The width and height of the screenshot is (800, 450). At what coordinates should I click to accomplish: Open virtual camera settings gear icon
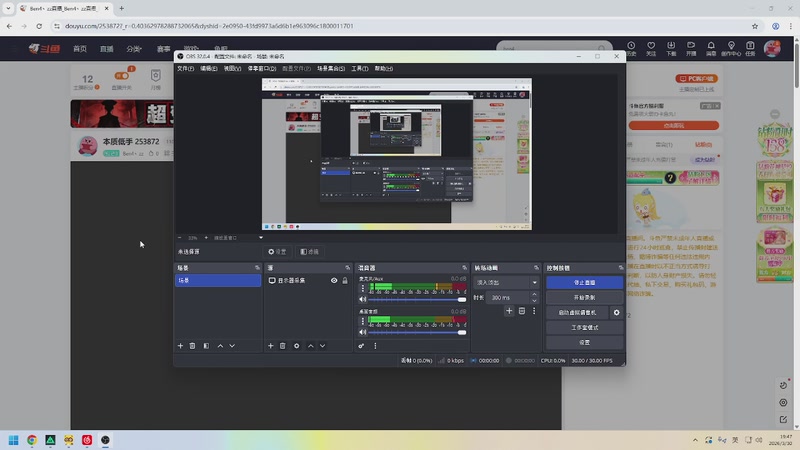[616, 312]
